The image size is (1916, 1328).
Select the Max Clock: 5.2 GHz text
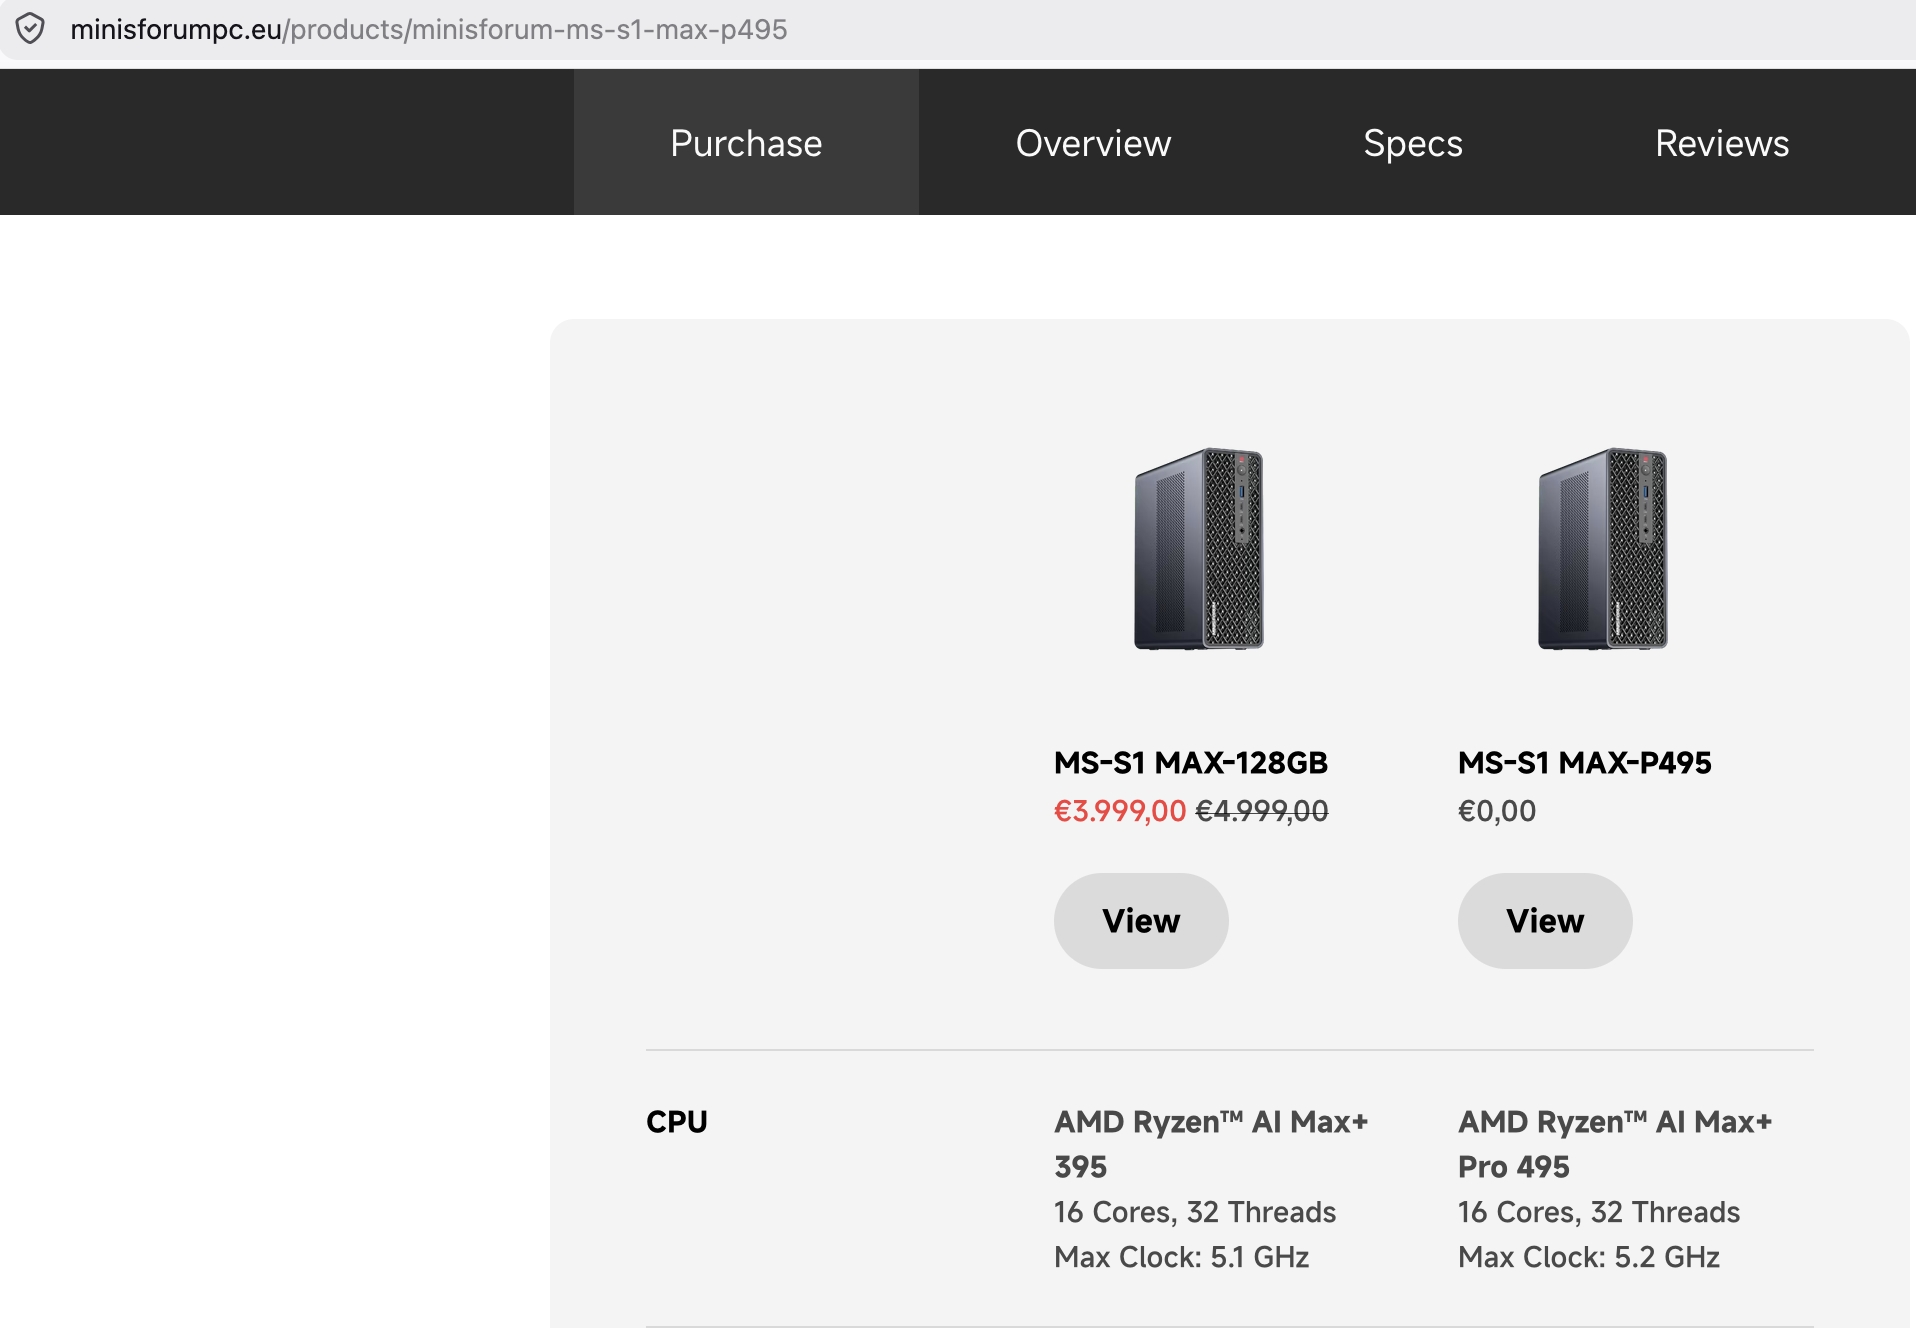click(x=1589, y=1257)
